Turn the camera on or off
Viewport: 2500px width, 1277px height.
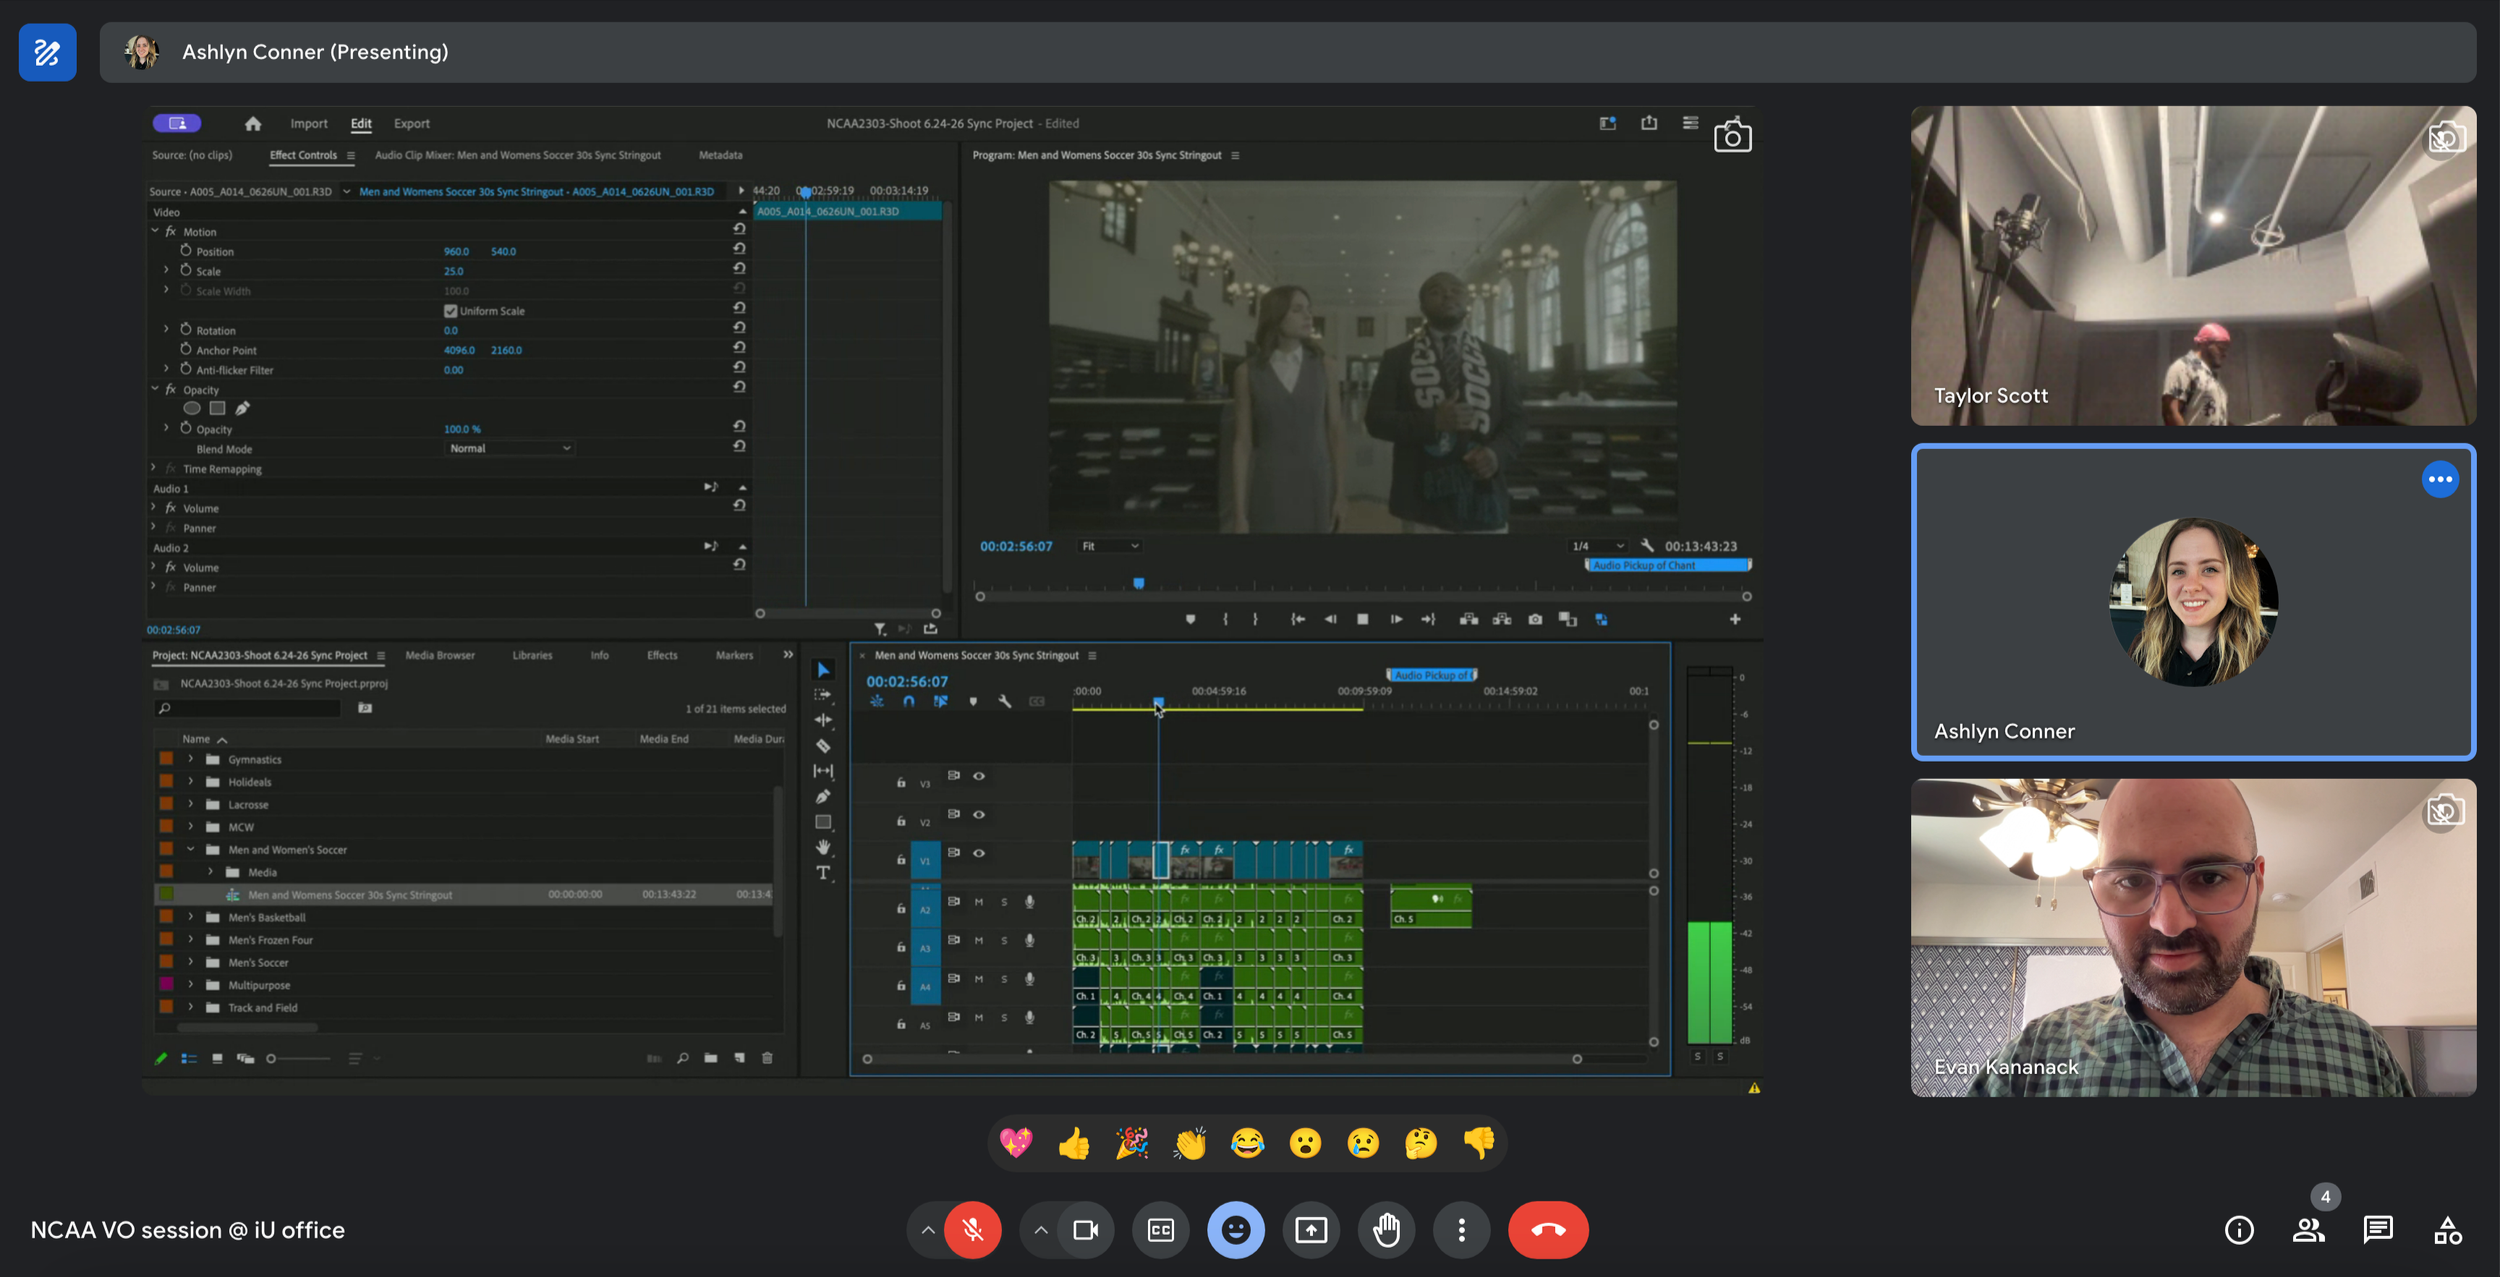pyautogui.click(x=1085, y=1230)
